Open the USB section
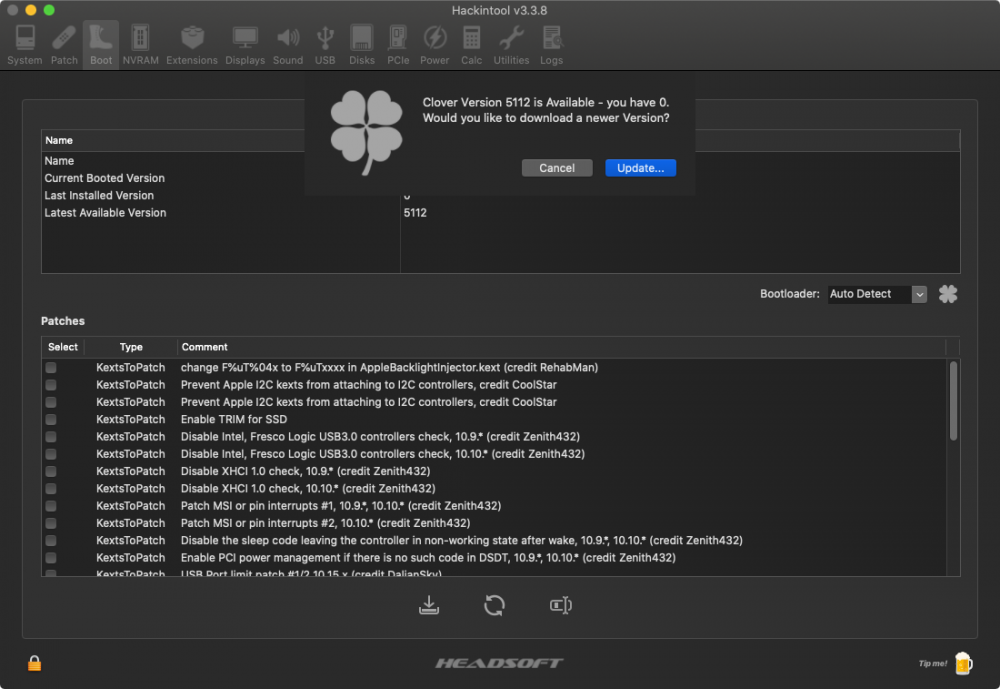This screenshot has width=1000, height=689. click(x=325, y=45)
